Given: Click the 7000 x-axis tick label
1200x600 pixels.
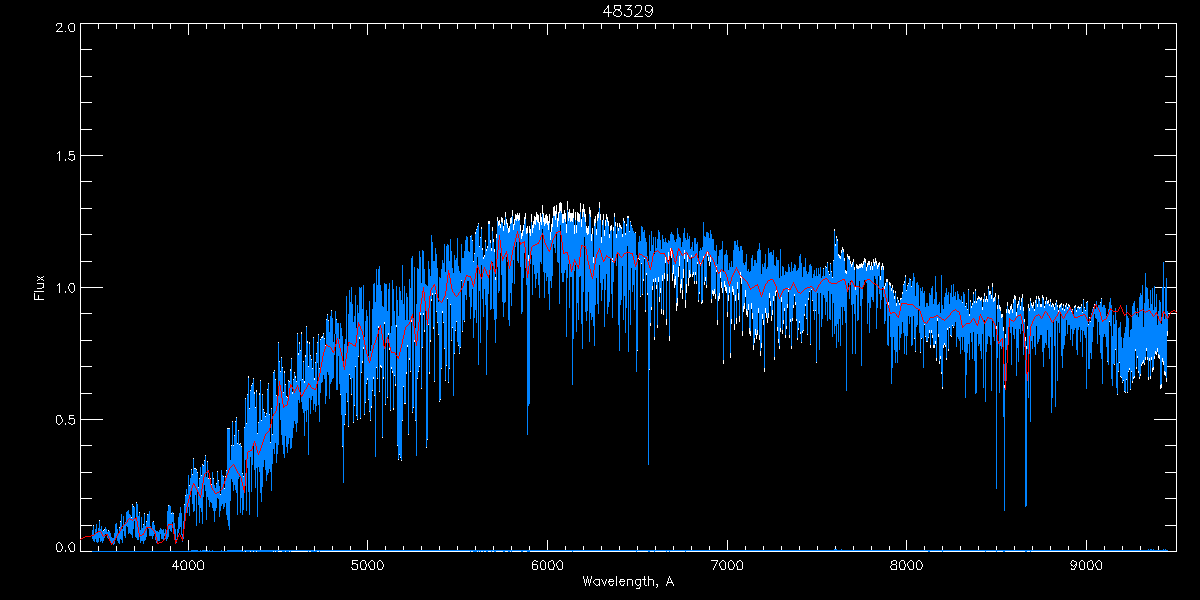Looking at the screenshot, I should tap(727, 565).
